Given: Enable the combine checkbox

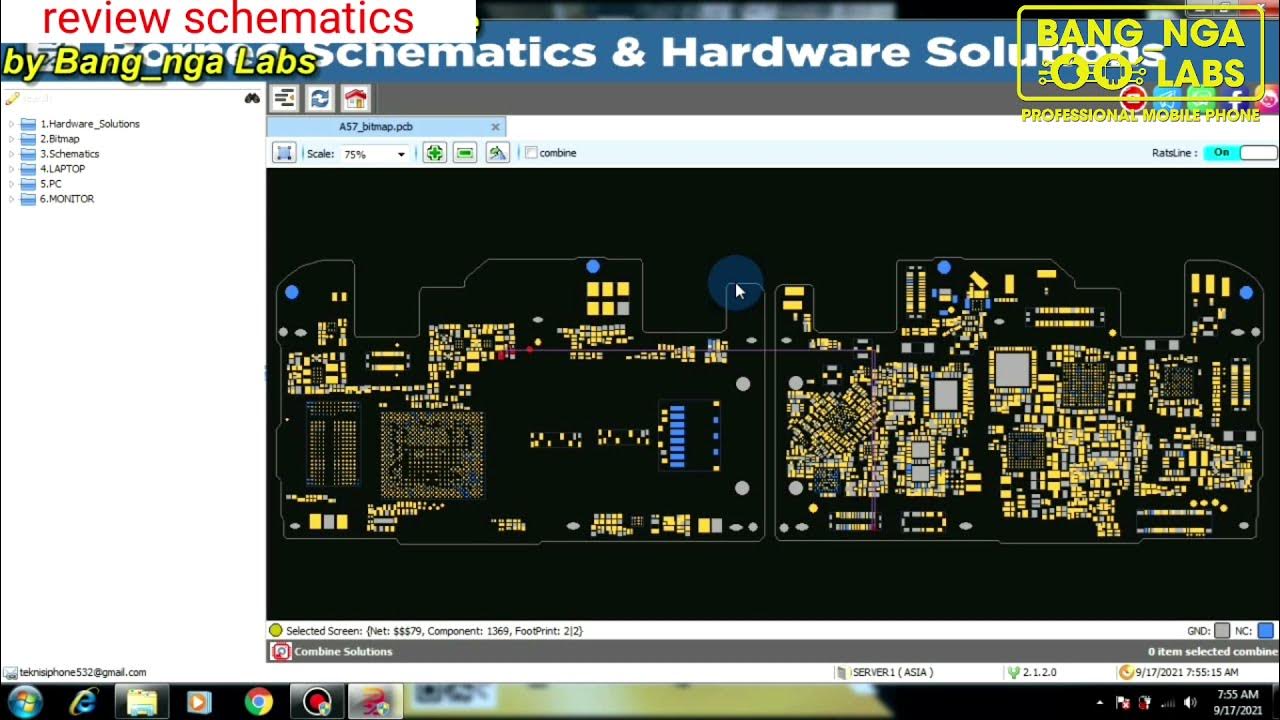Looking at the screenshot, I should (531, 153).
